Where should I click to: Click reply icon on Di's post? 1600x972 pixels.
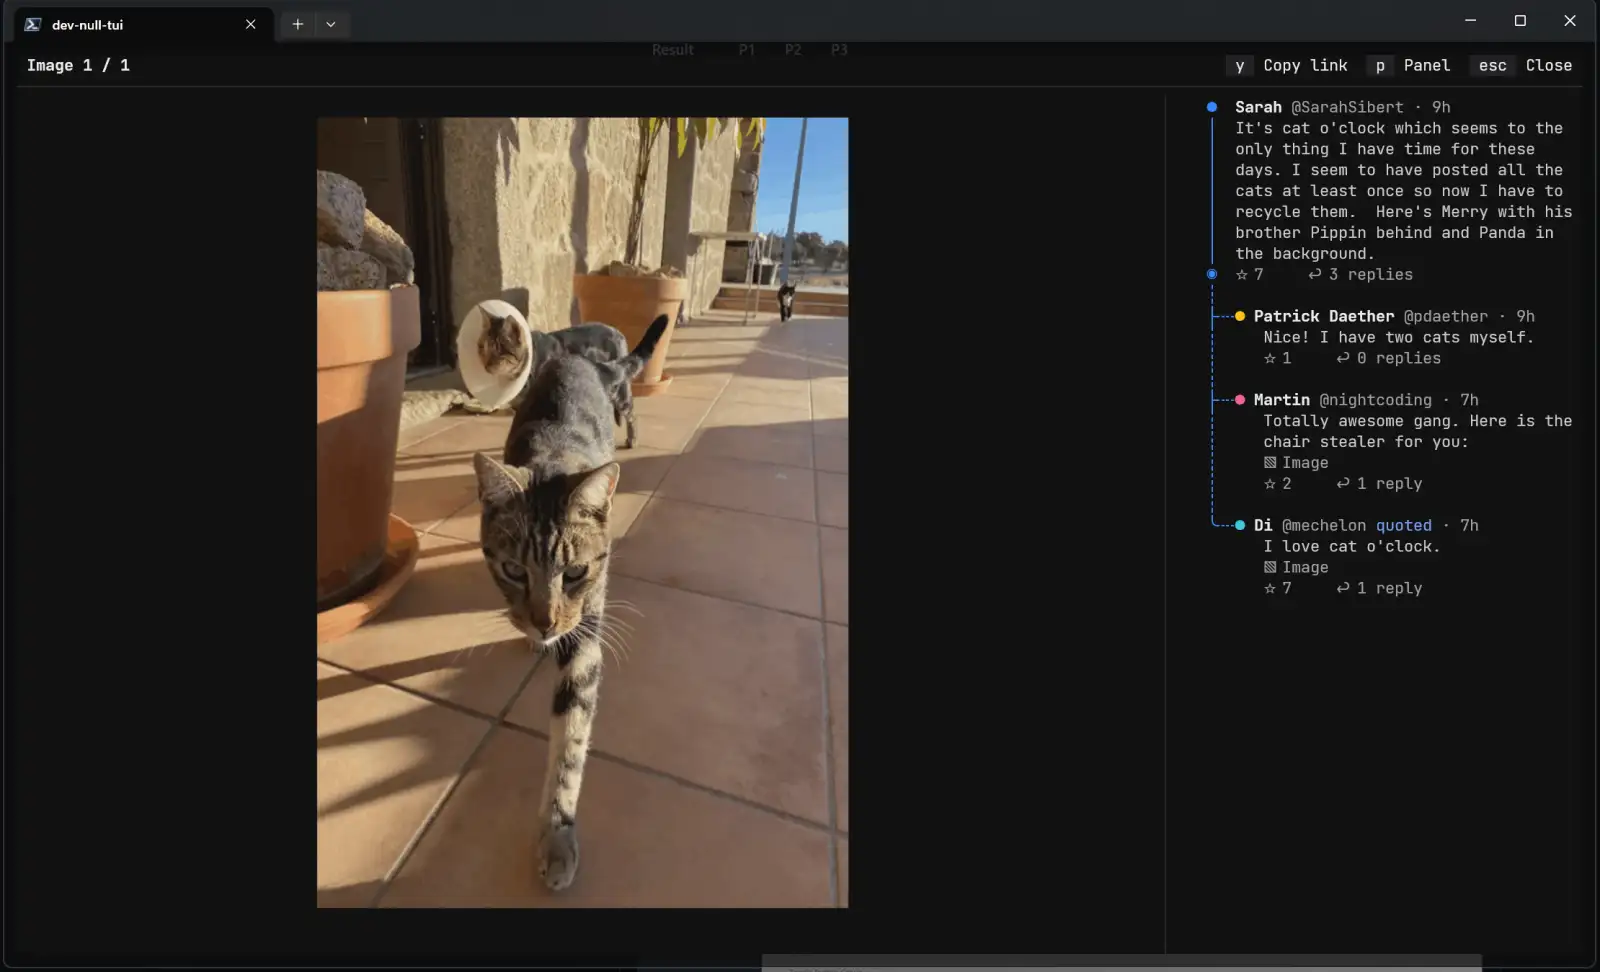tap(1343, 588)
